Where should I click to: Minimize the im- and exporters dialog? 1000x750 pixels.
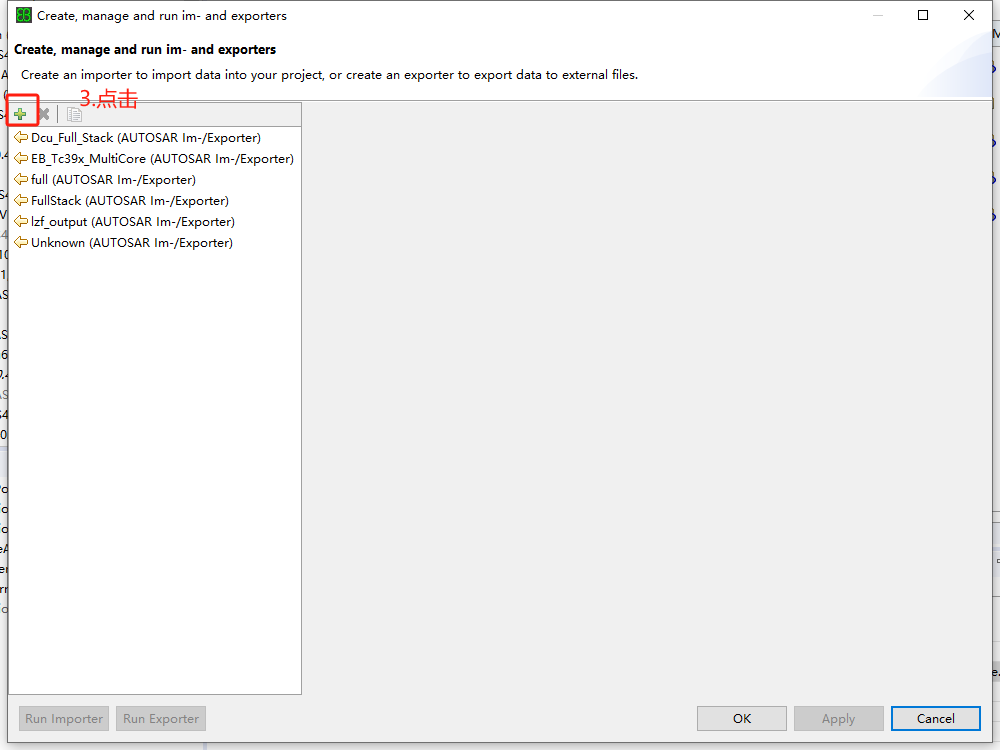[877, 15]
